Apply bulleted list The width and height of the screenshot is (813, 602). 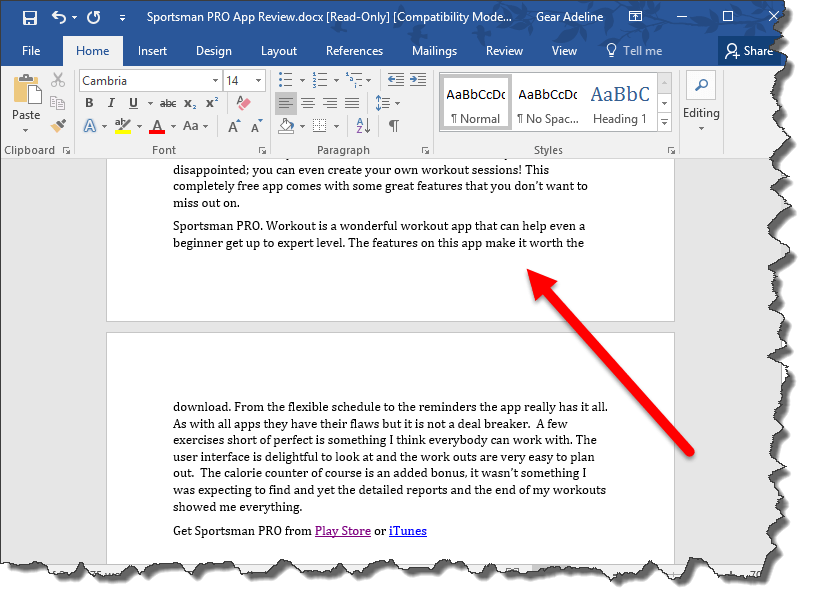point(286,80)
